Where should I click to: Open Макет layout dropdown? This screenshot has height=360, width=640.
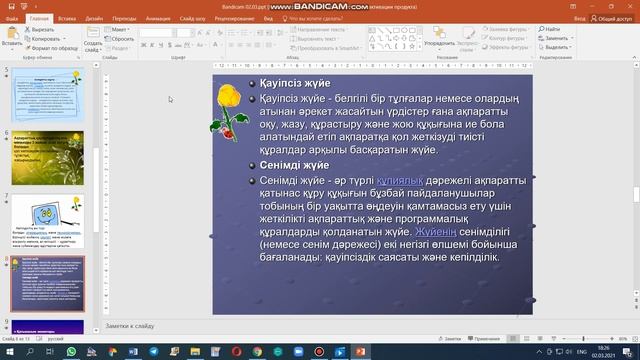pyautogui.click(x=117, y=30)
